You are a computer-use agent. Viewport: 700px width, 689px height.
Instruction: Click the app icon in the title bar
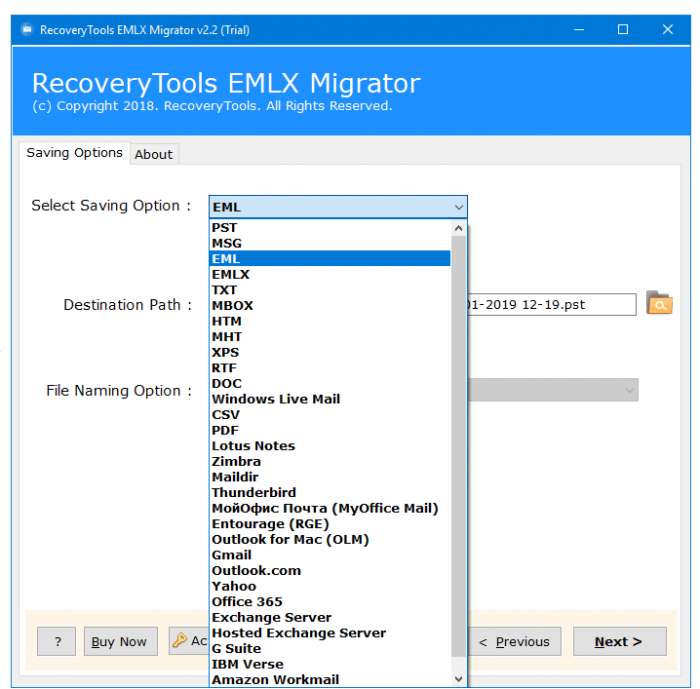point(27,29)
